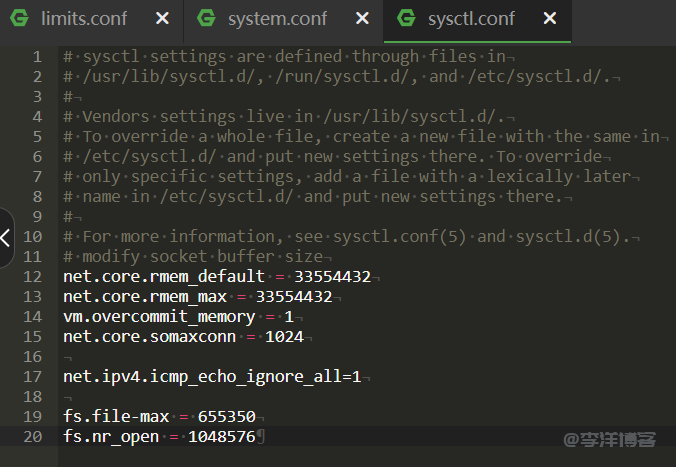676x467 pixels.
Task: Select line number 12 in the gutter
Action: point(33,277)
